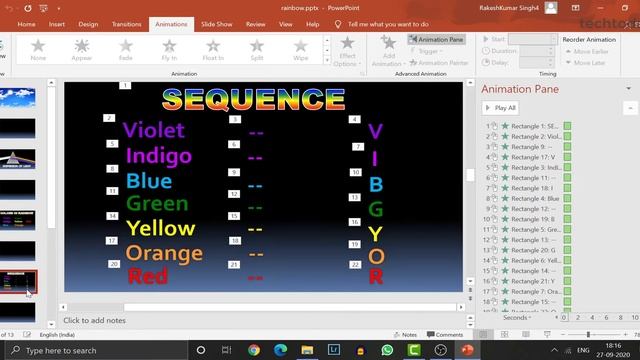Open the Transitions tab
The height and width of the screenshot is (360, 640).
(x=127, y=24)
